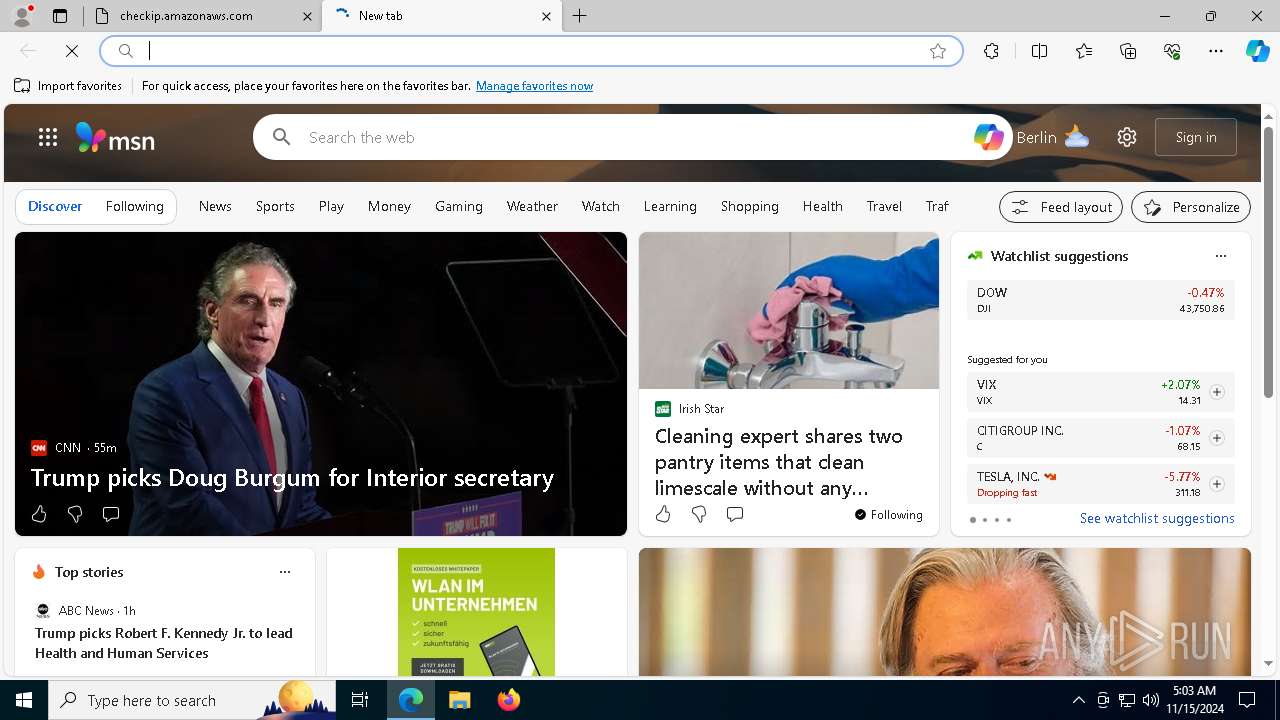Open the Travel category

coord(884,206)
